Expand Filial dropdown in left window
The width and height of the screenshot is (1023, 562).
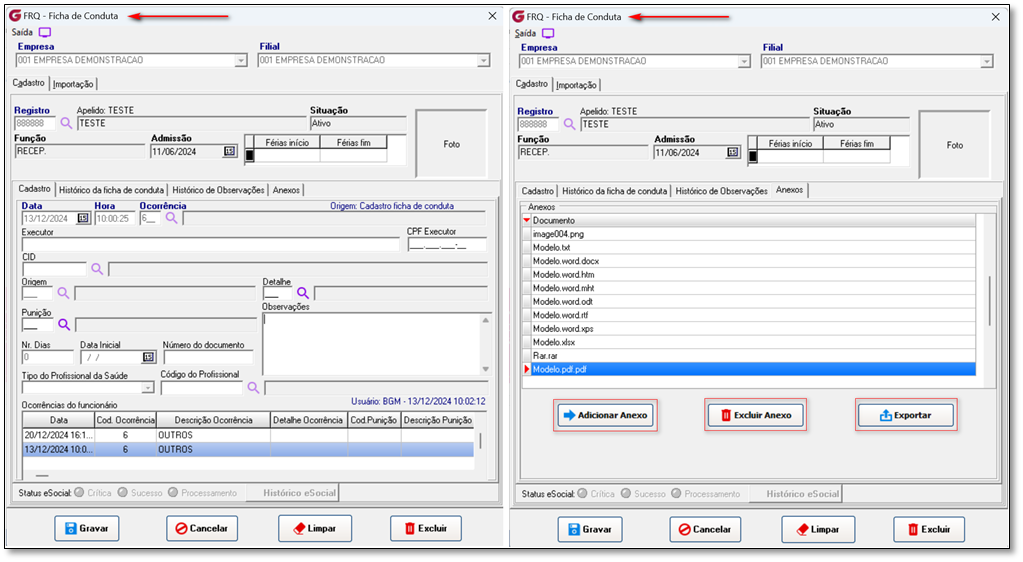click(483, 60)
